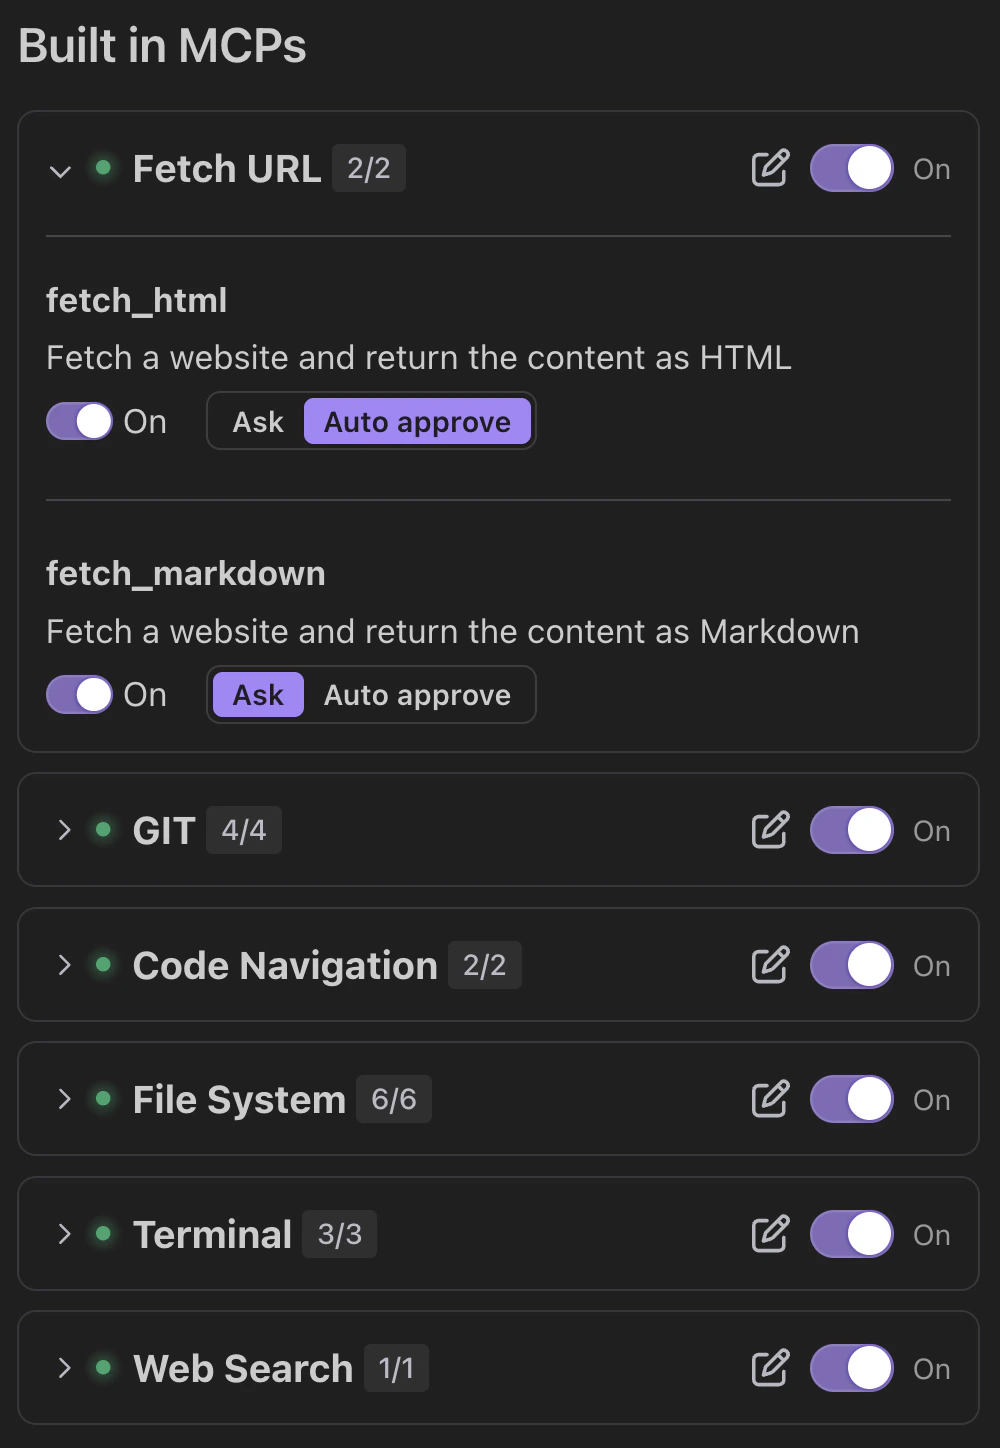Click the edit pencil for Web Search
The image size is (1000, 1448).
[769, 1368]
